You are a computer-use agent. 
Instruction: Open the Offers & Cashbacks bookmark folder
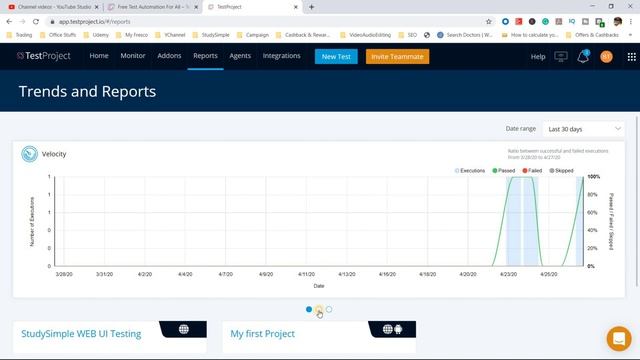click(x=592, y=35)
